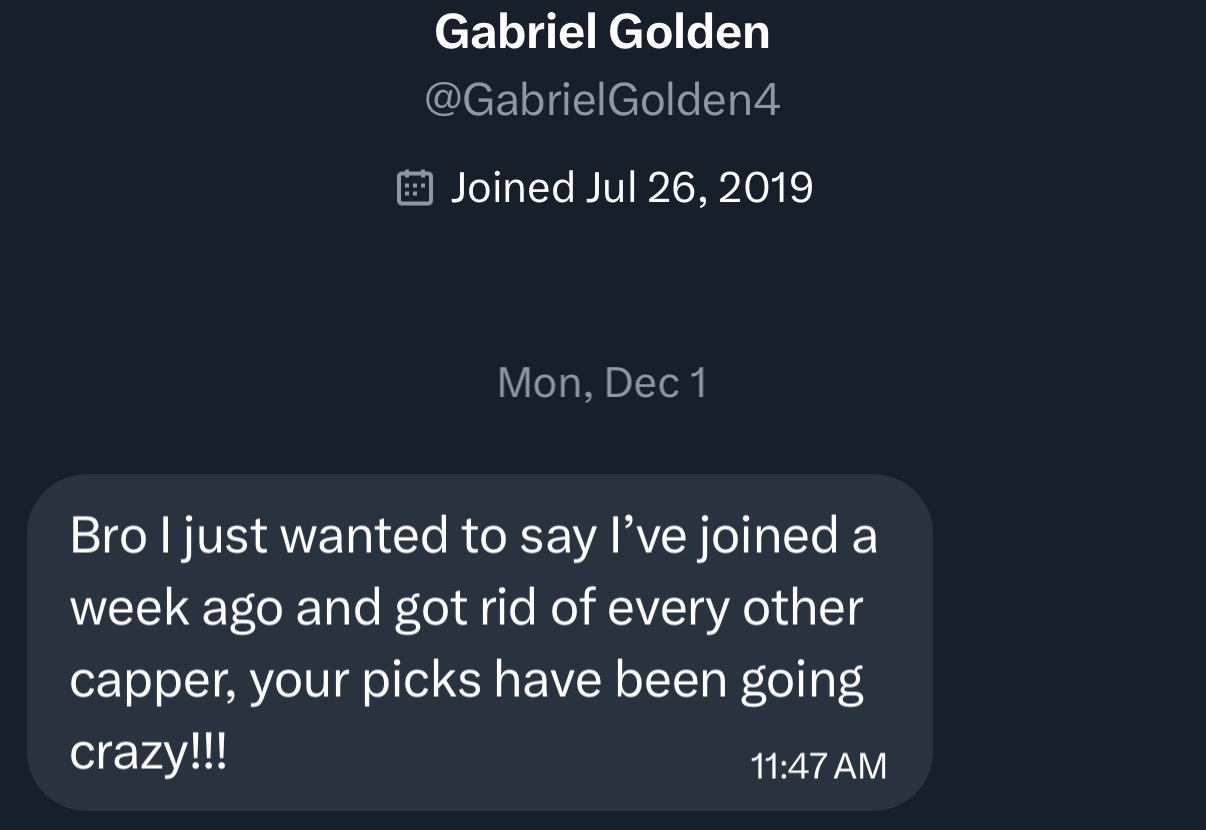Click "crazy!!!" at the message end

[x=149, y=752]
